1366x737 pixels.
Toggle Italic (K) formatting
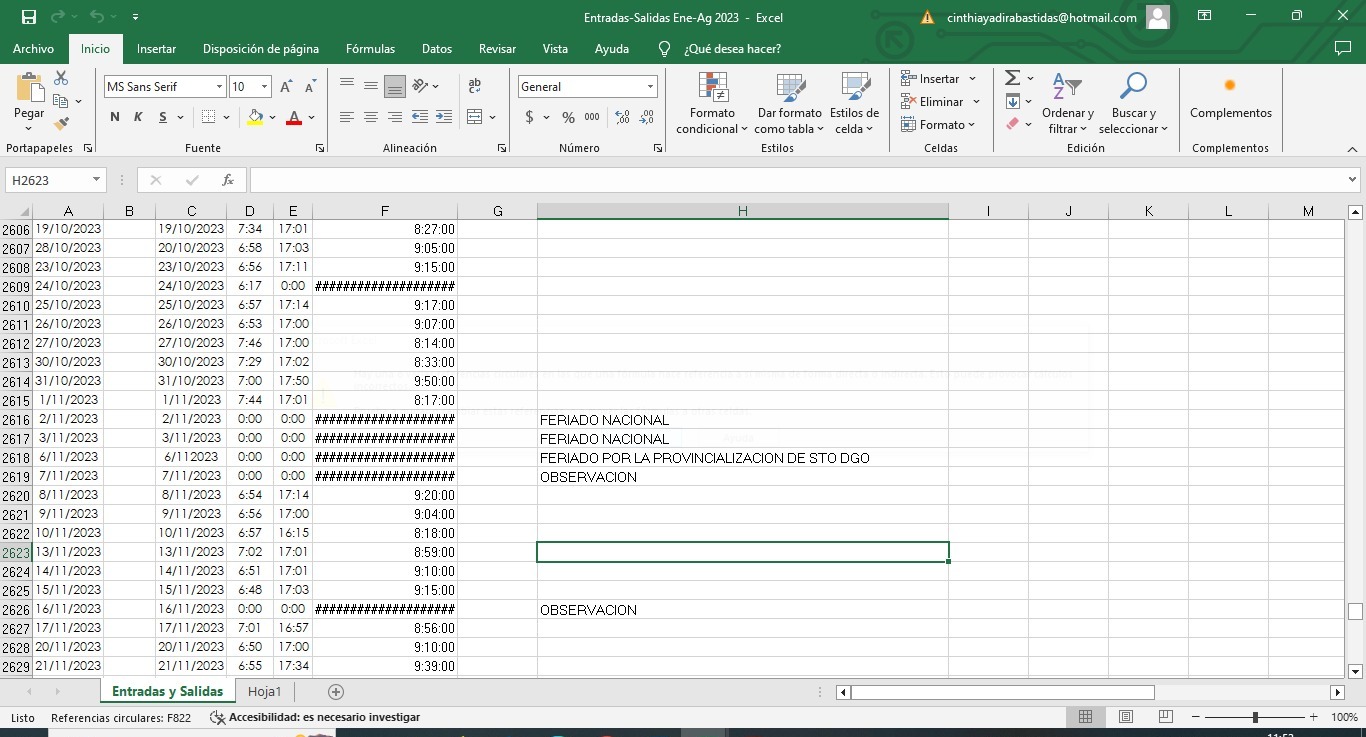(139, 117)
